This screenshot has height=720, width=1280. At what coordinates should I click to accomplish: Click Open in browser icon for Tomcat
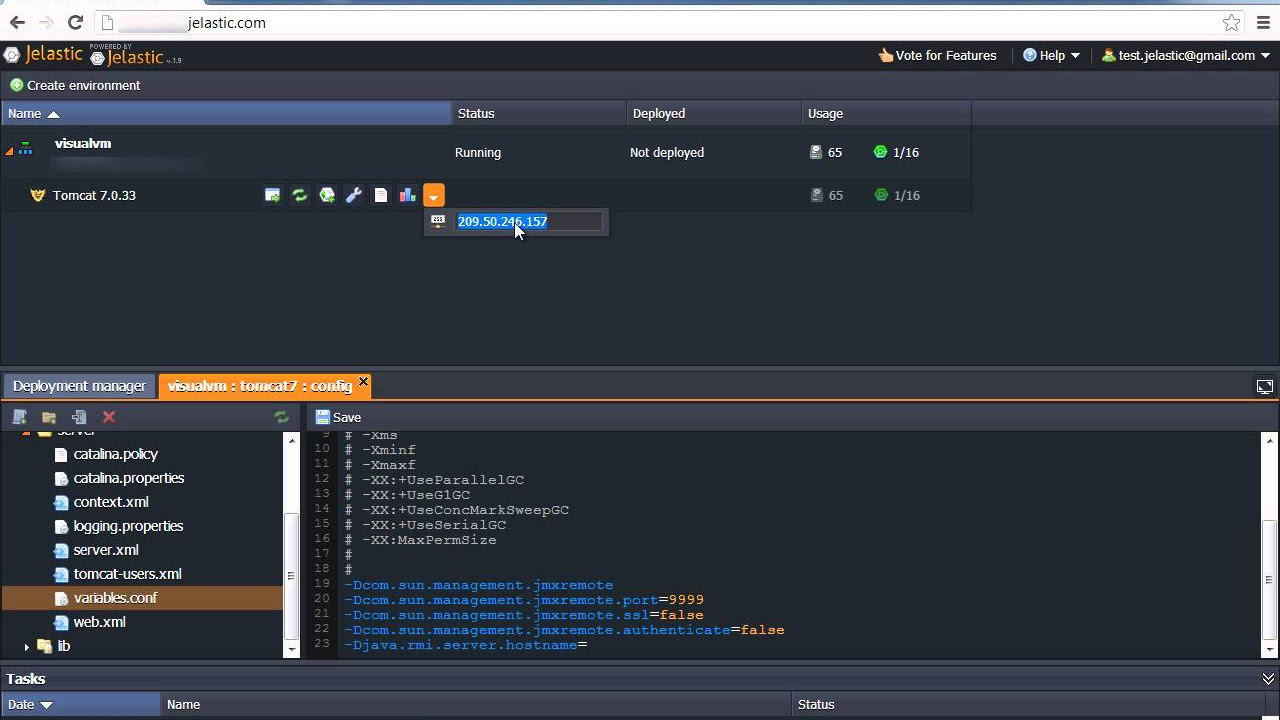coord(272,195)
